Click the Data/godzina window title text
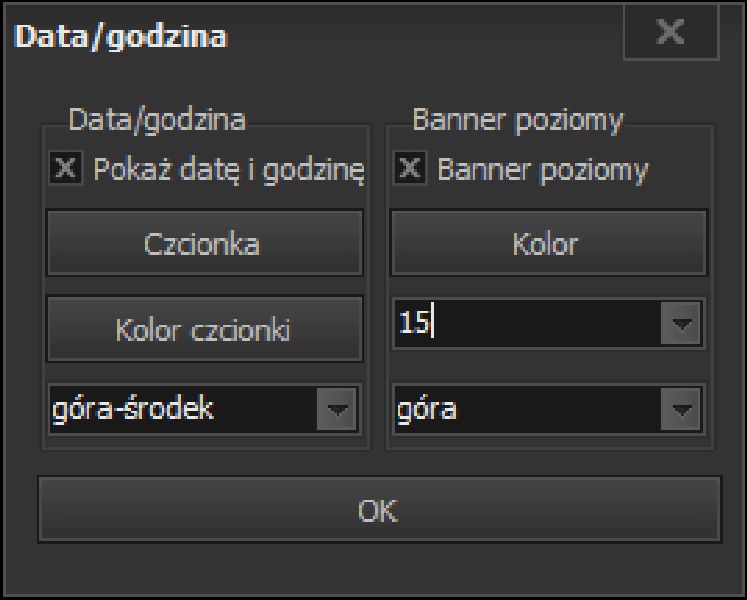Screen dimensions: 747x600 121,36
